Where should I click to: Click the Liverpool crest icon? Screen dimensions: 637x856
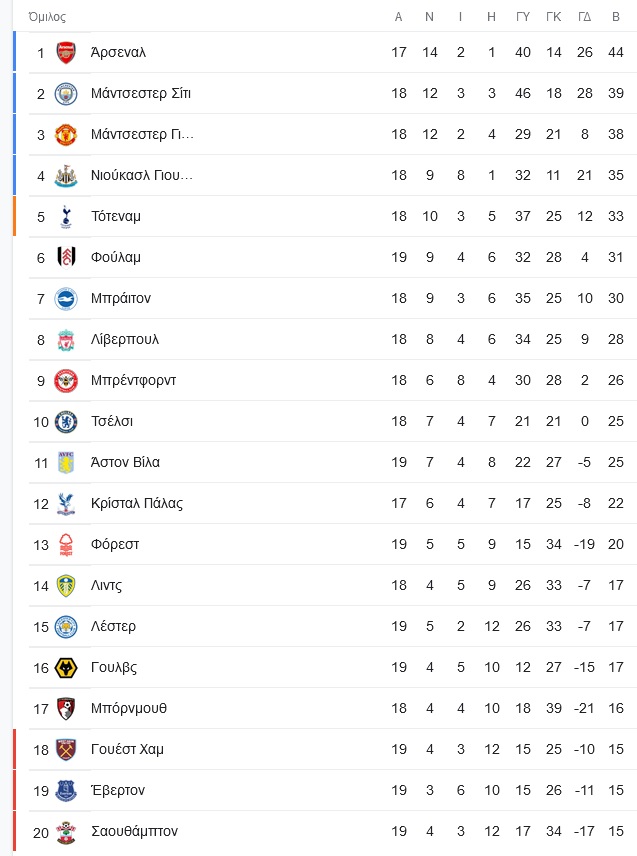[66, 340]
